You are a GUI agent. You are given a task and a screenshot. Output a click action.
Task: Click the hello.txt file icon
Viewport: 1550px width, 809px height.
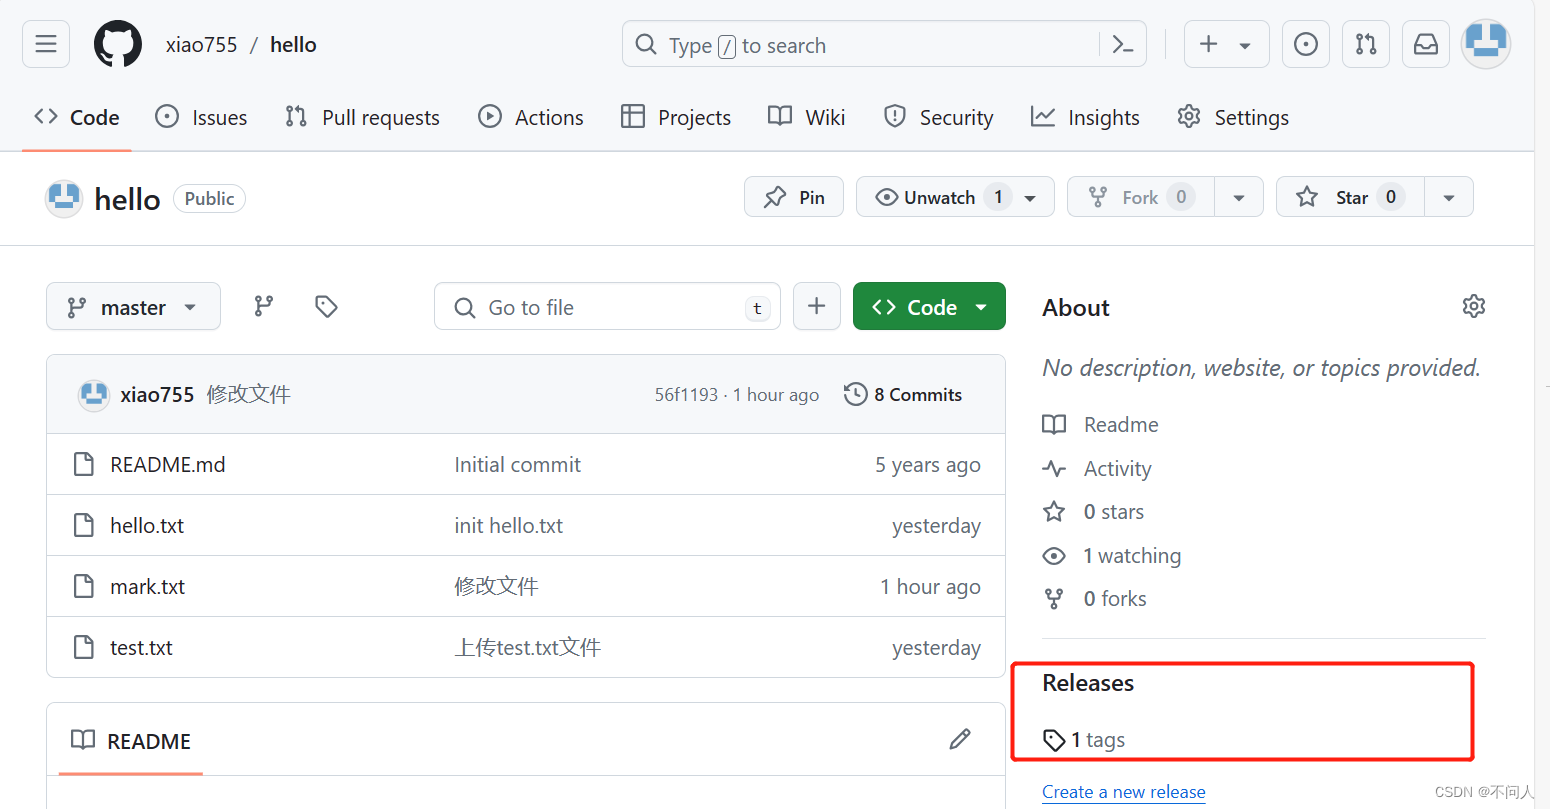click(84, 526)
